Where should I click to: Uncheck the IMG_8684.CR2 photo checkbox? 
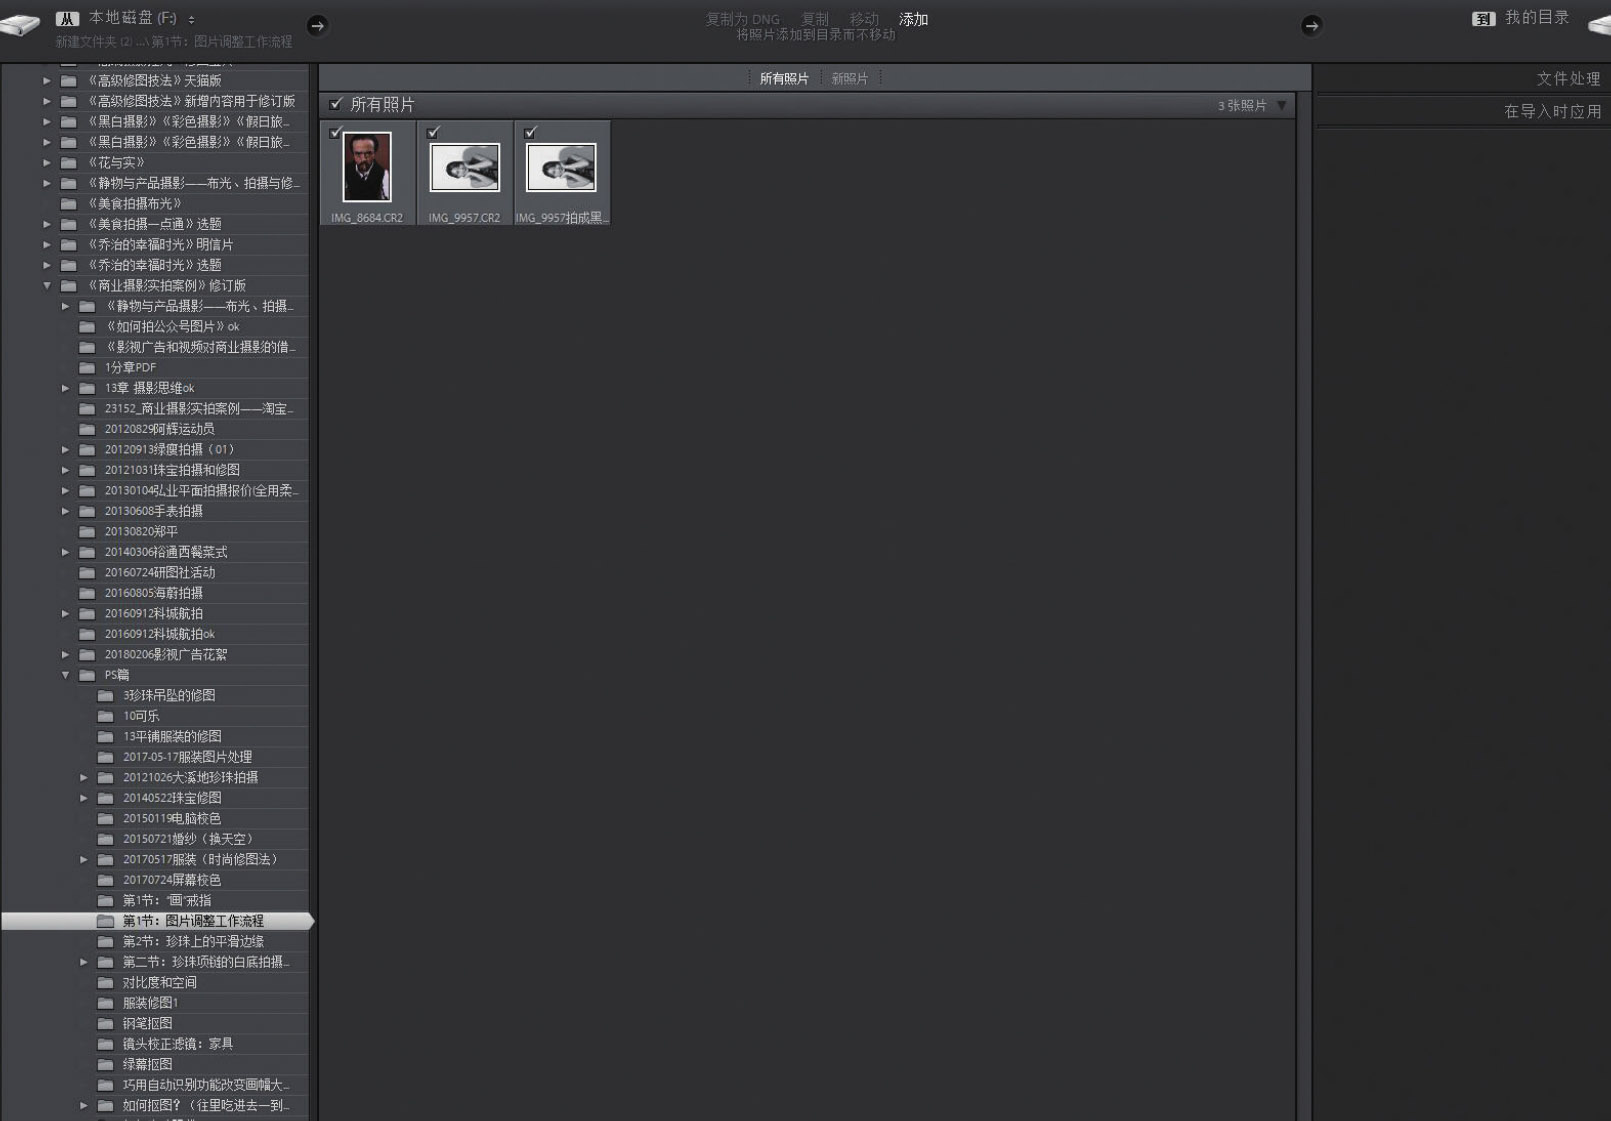tap(336, 132)
